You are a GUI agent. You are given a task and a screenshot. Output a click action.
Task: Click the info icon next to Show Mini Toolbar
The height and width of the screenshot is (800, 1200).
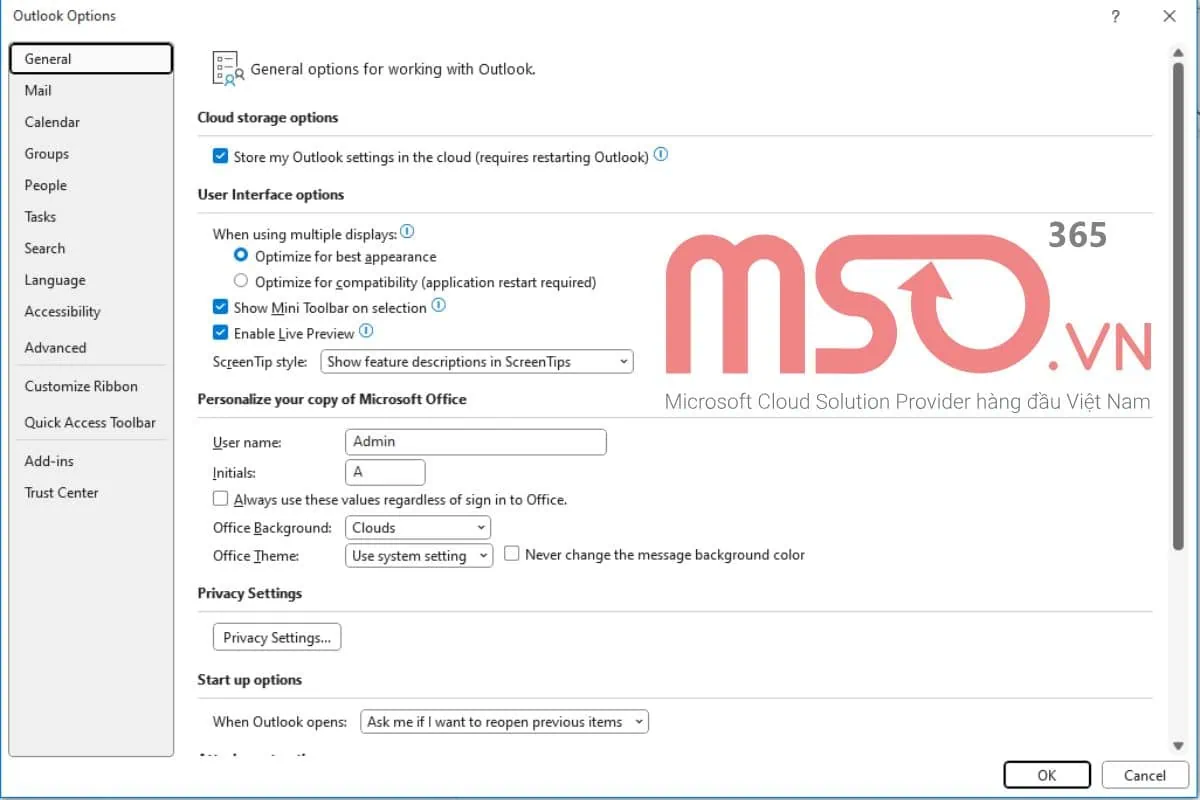438,307
